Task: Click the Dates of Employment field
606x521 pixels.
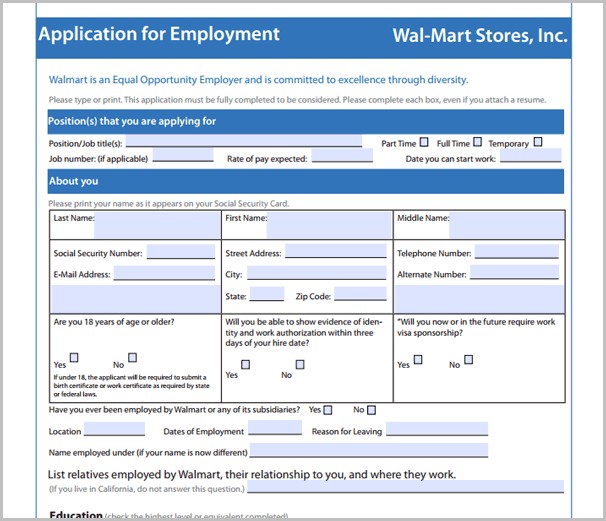Action: (275, 428)
